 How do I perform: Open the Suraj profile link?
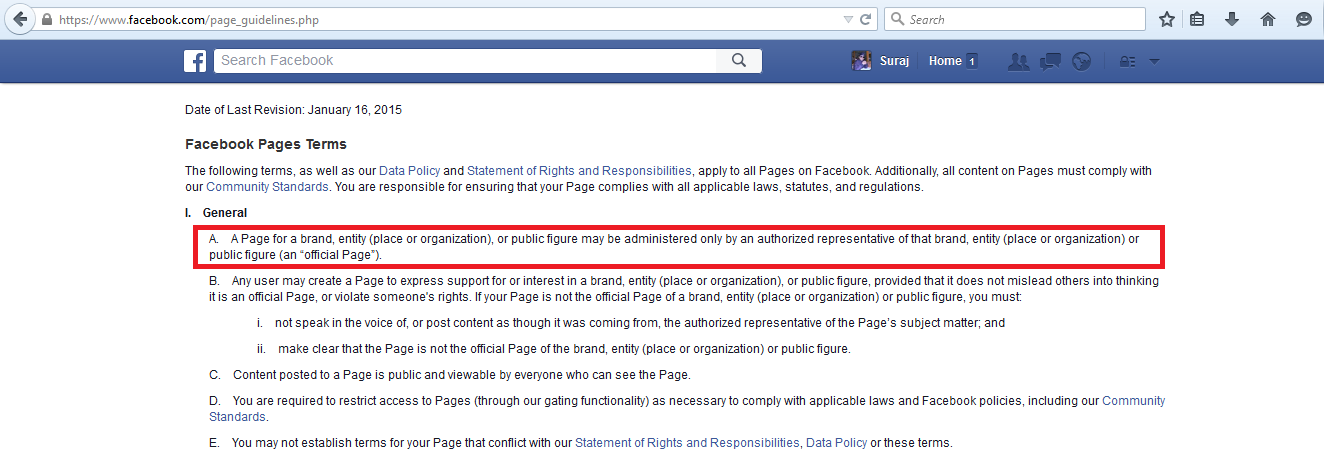pyautogui.click(x=893, y=61)
